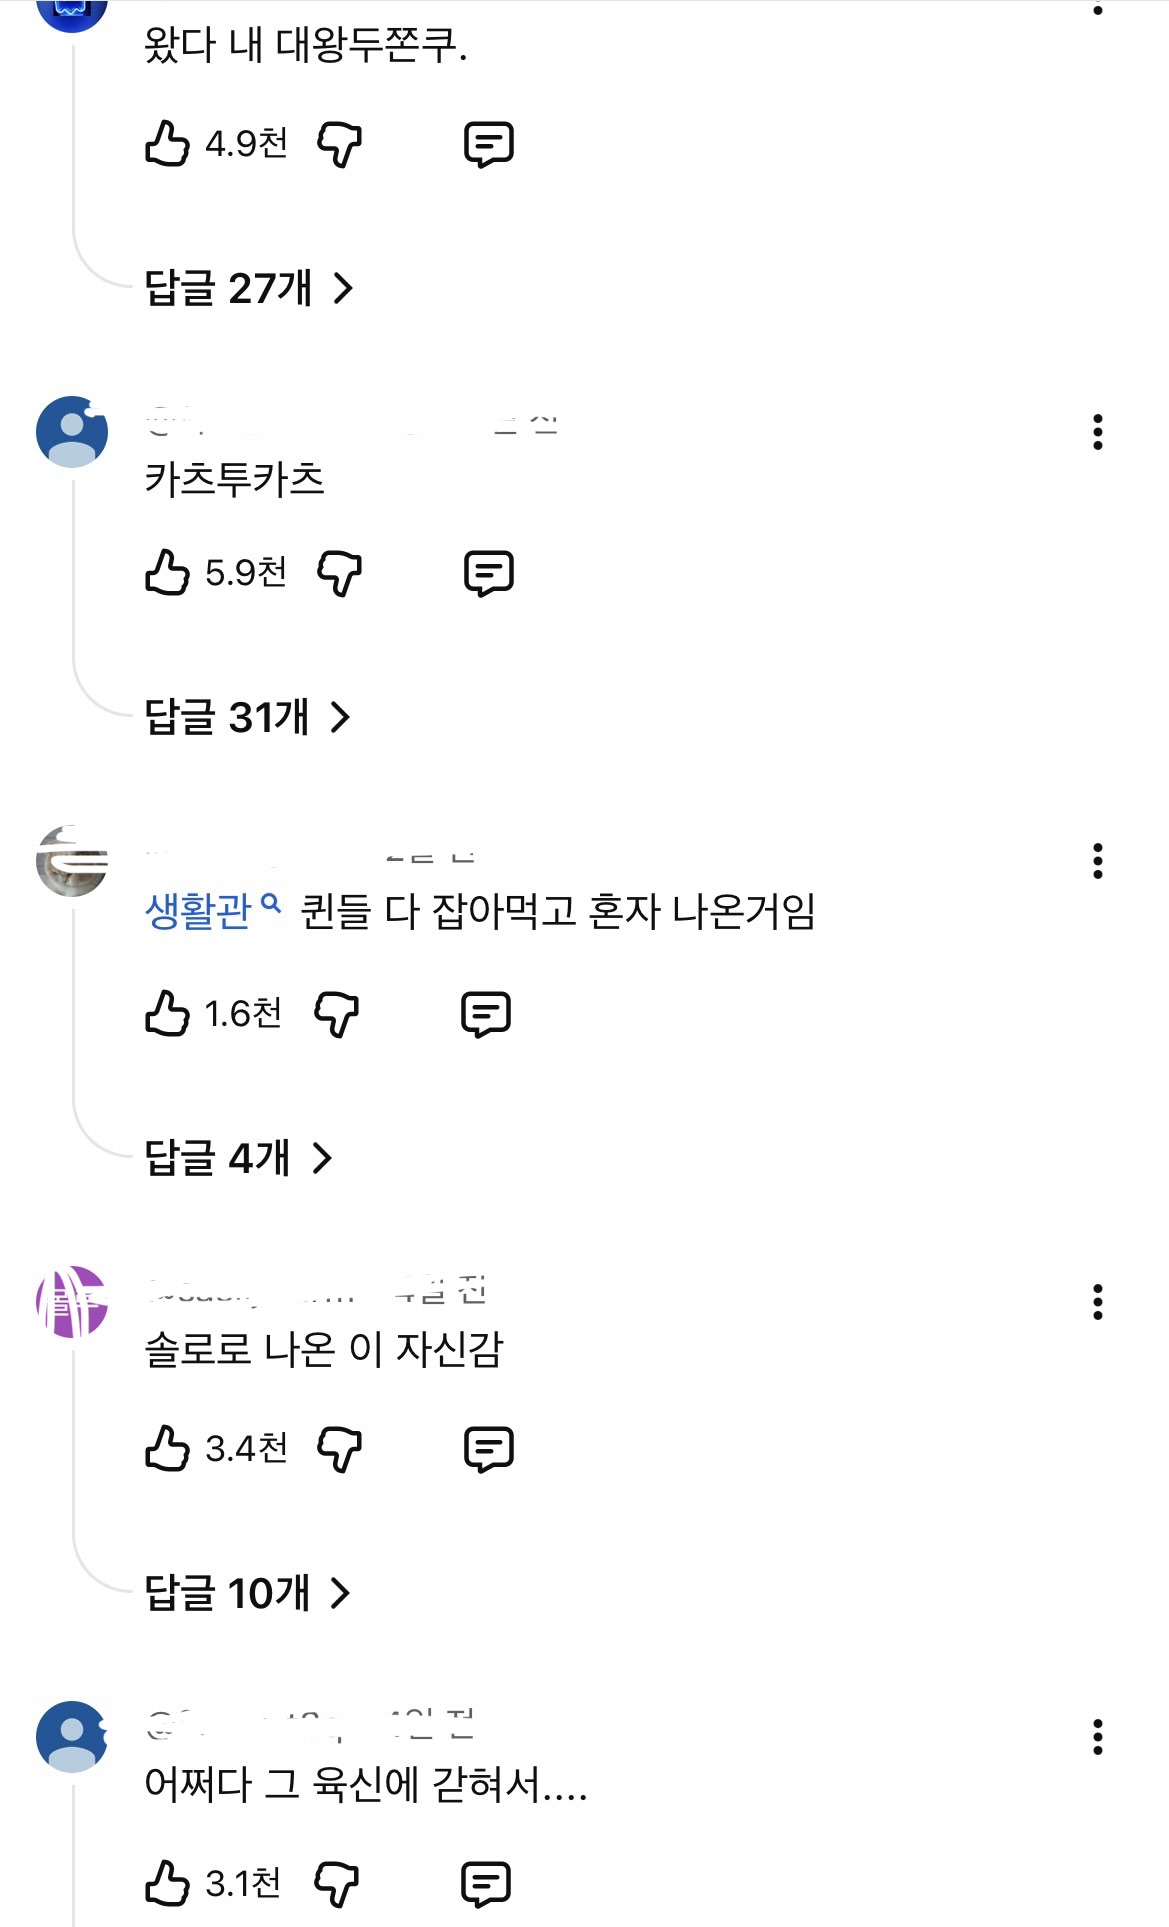Like the 대왕두쫀쿠 comment with 4.9천 likes
Image resolution: width=1169 pixels, height=1927 pixels.
coord(168,144)
